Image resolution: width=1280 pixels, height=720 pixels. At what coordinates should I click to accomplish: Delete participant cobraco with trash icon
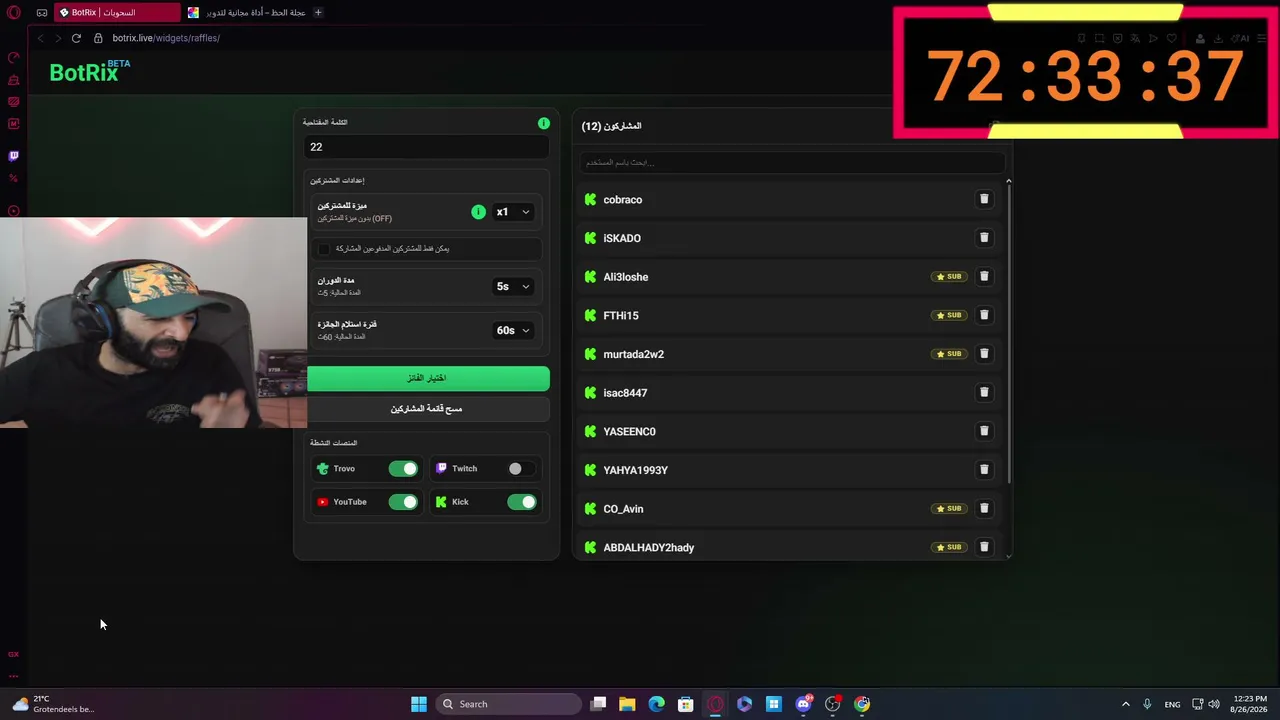[984, 199]
